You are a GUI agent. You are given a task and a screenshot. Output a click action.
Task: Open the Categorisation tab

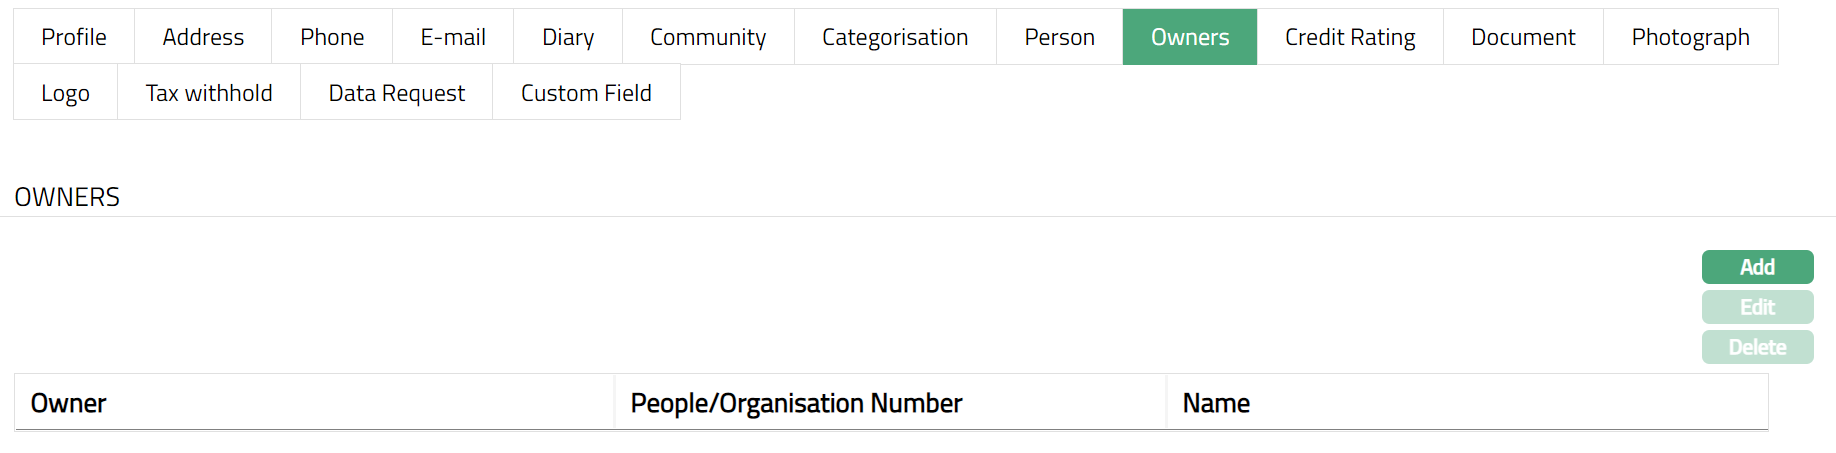pyautogui.click(x=895, y=37)
